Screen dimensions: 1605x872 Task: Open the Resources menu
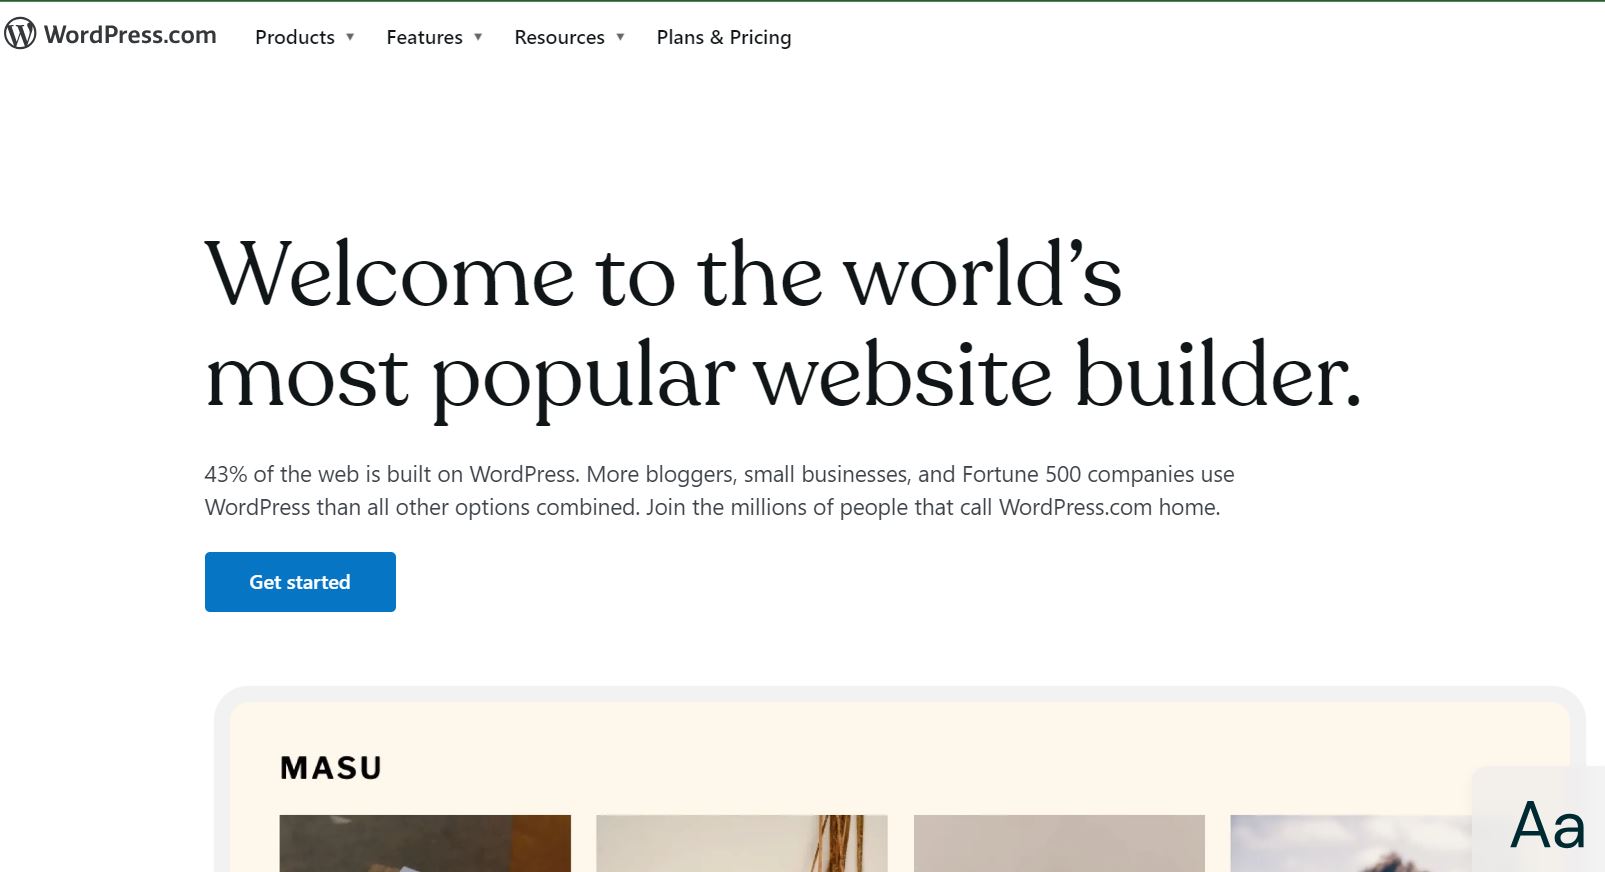pos(559,37)
